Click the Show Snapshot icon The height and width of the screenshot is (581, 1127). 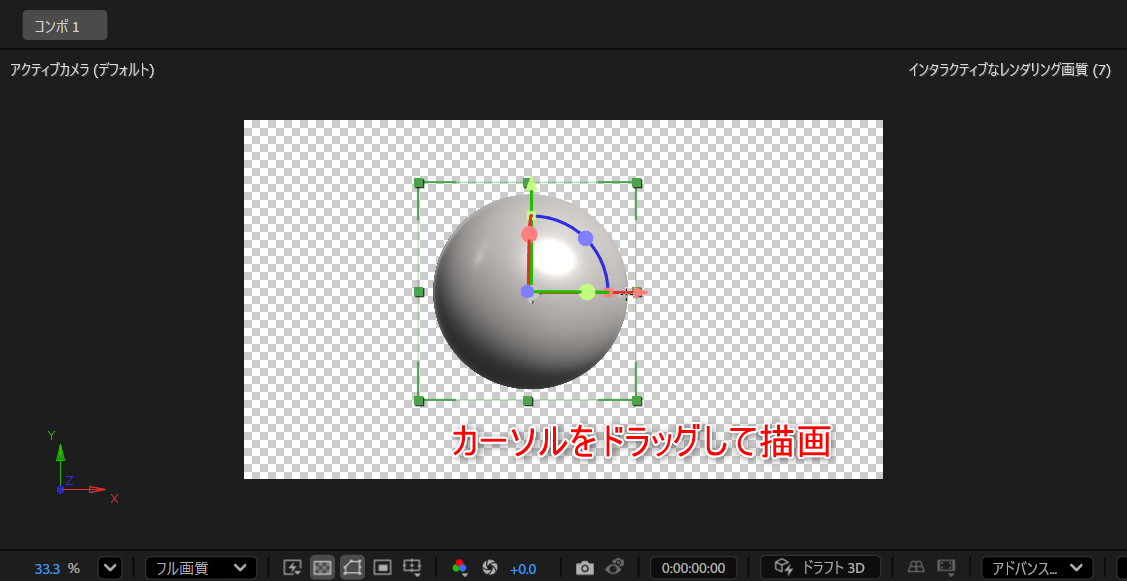tap(615, 567)
